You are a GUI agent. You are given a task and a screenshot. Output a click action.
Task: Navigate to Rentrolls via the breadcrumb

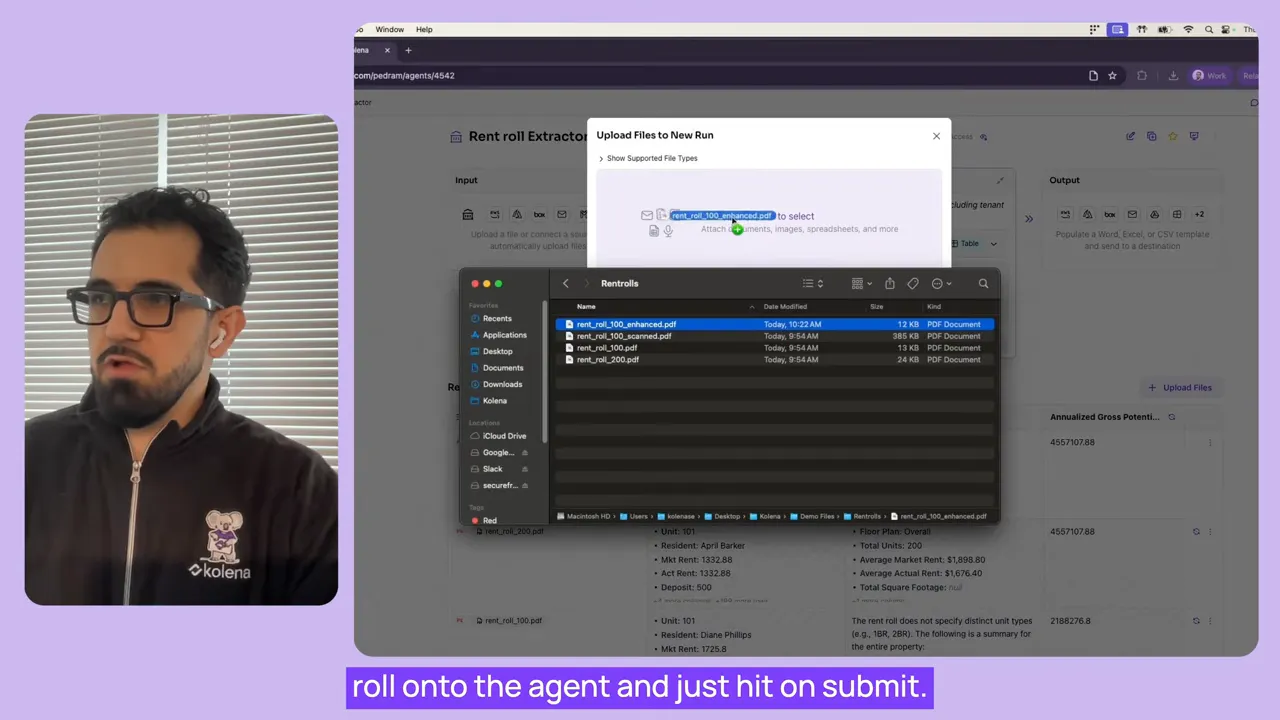(x=866, y=516)
